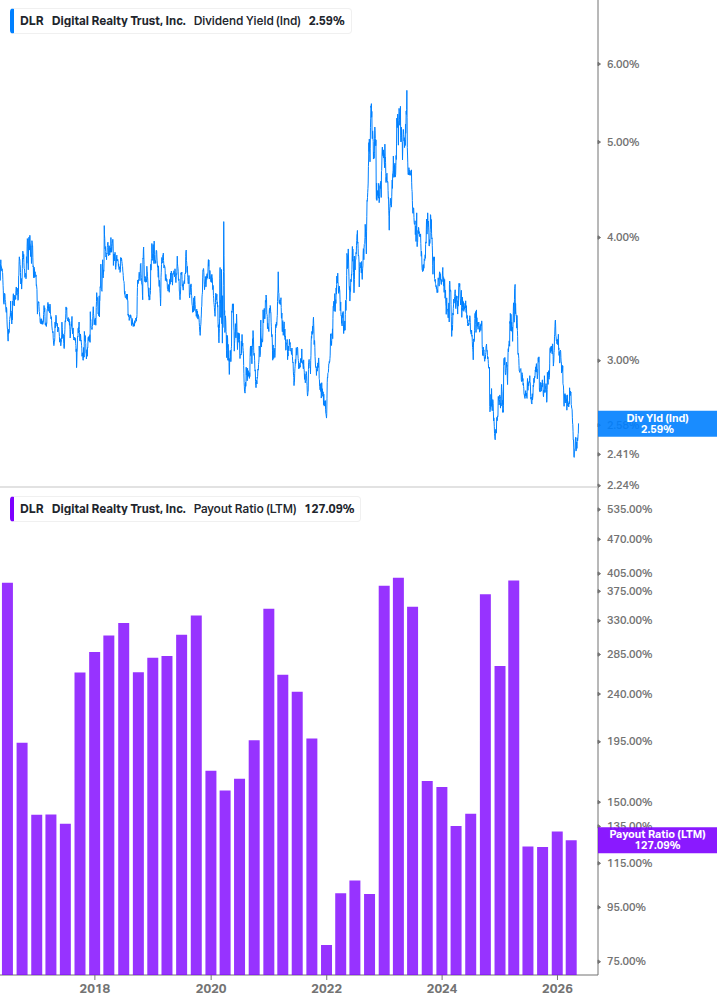Screen dimensions: 717x1005
Task: Click the 95.00% payout axis label
Action: pyautogui.click(x=626, y=908)
